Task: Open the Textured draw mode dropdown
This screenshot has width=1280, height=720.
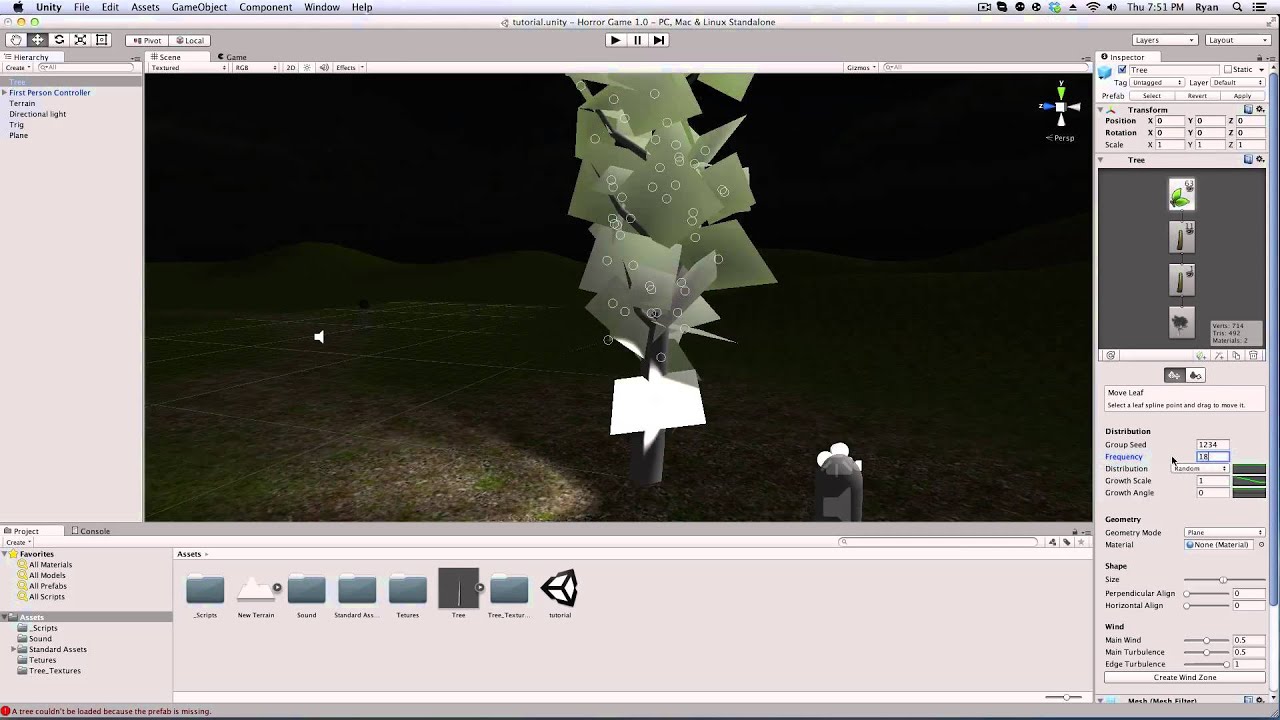Action: click(188, 67)
